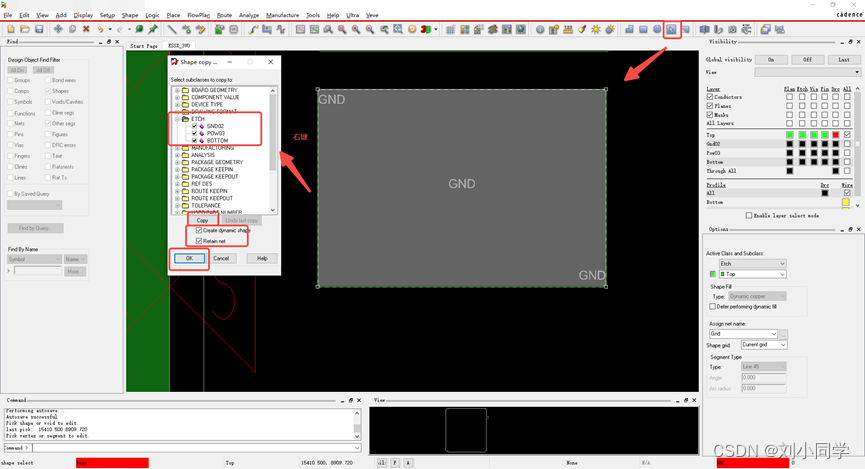Toggle the Create dynamic shape checkbox
Viewport: 865px width, 469px height.
(198, 231)
